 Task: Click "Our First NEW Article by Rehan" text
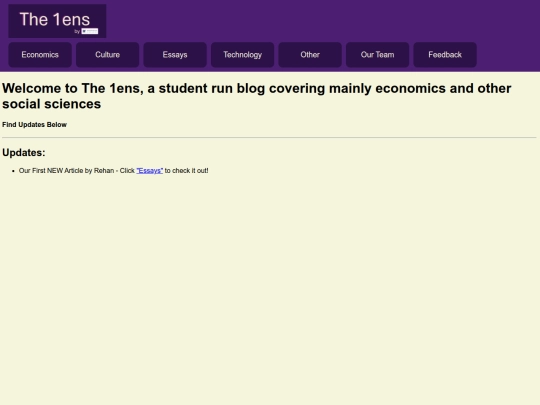coord(66,171)
